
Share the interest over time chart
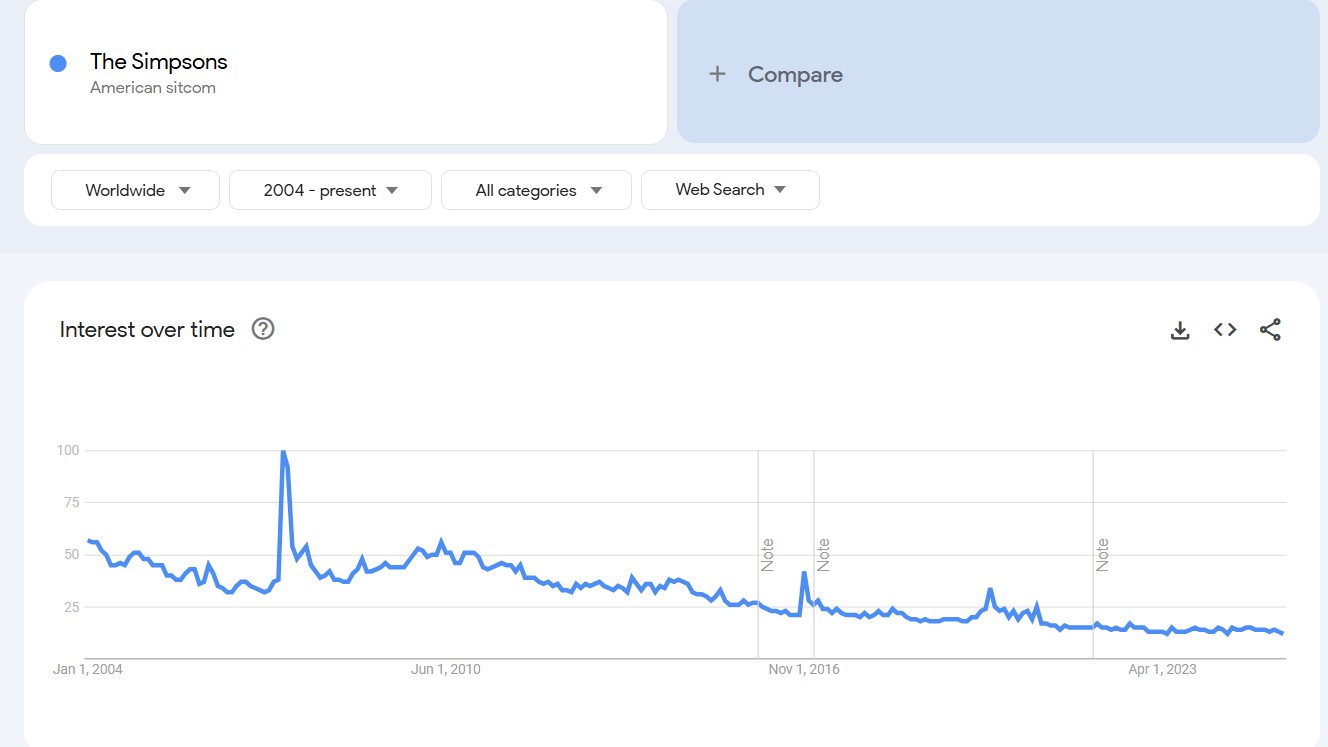coord(1270,330)
